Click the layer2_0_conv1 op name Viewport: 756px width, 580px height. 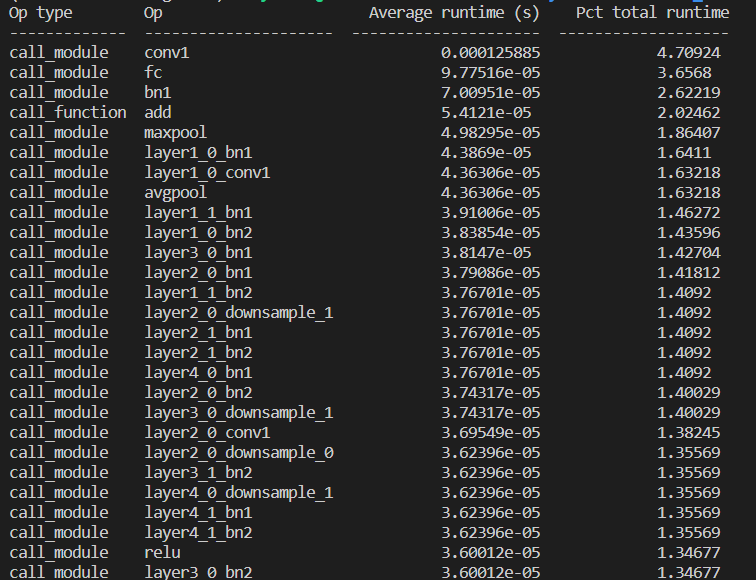(x=207, y=432)
